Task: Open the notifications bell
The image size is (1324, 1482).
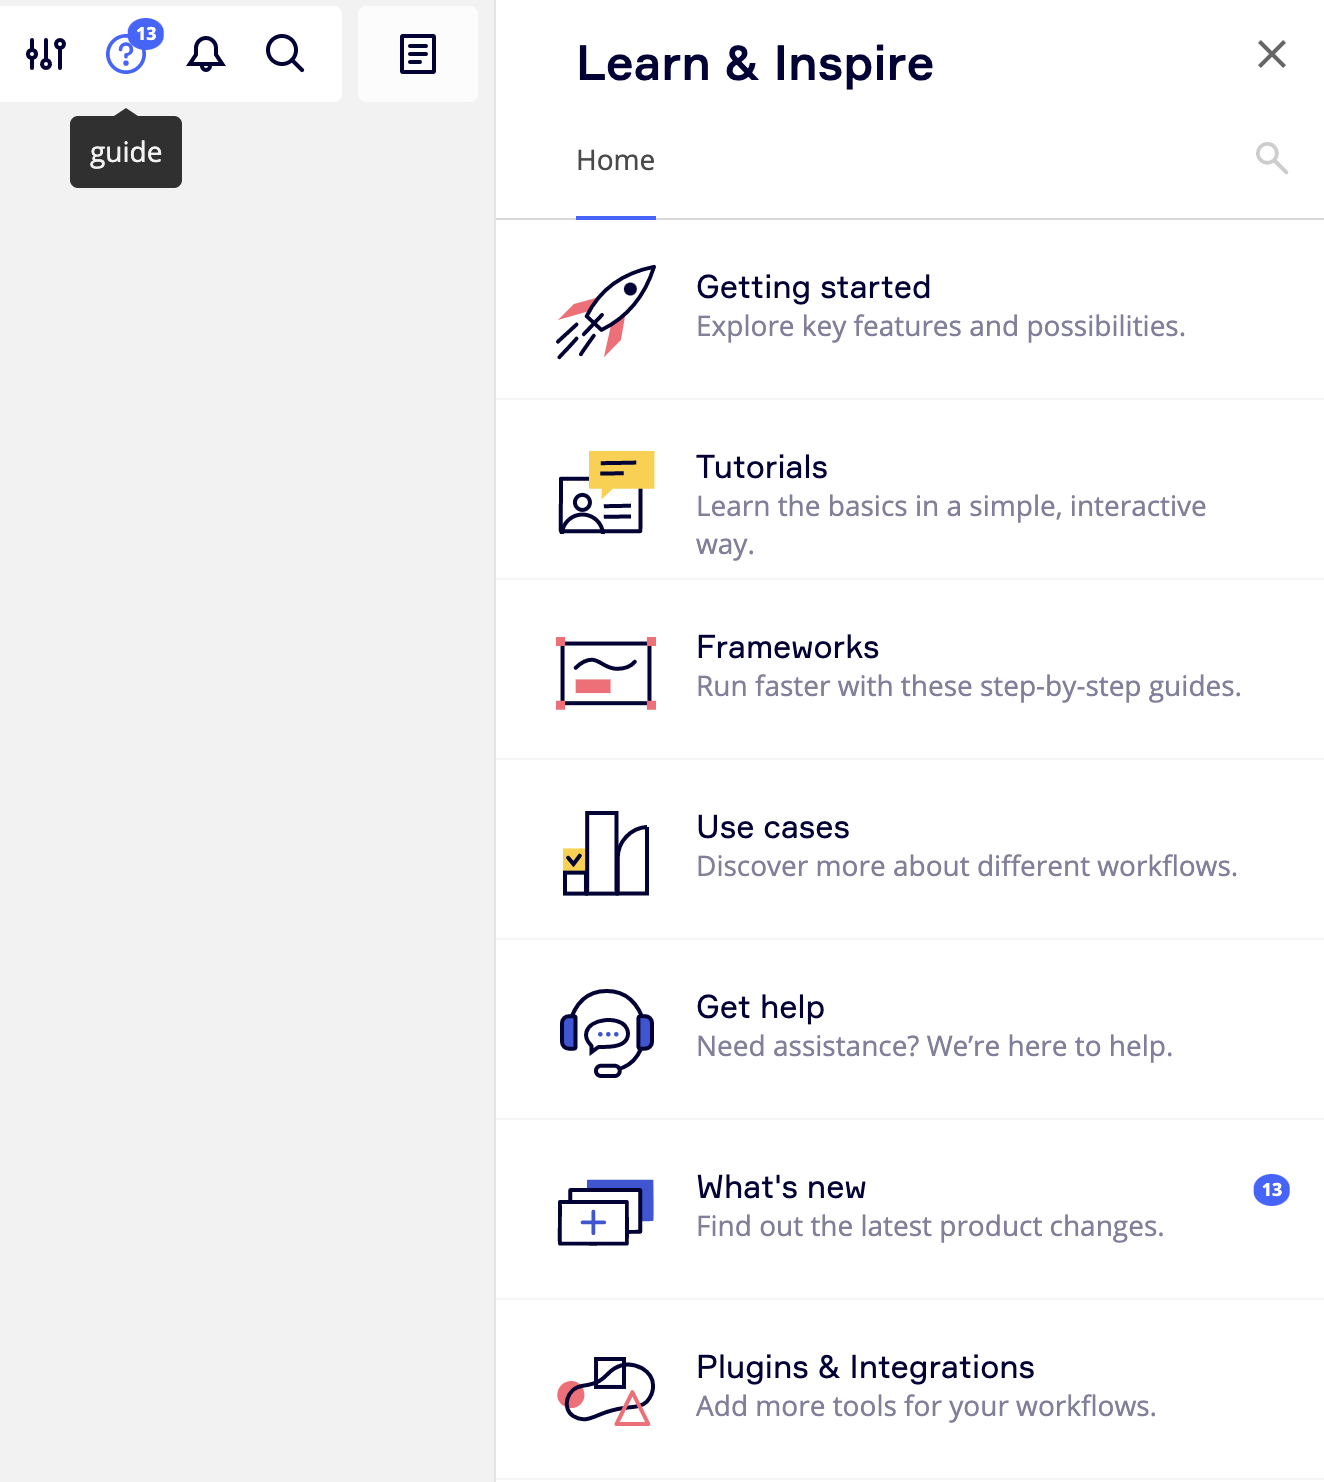Action: click(x=206, y=54)
